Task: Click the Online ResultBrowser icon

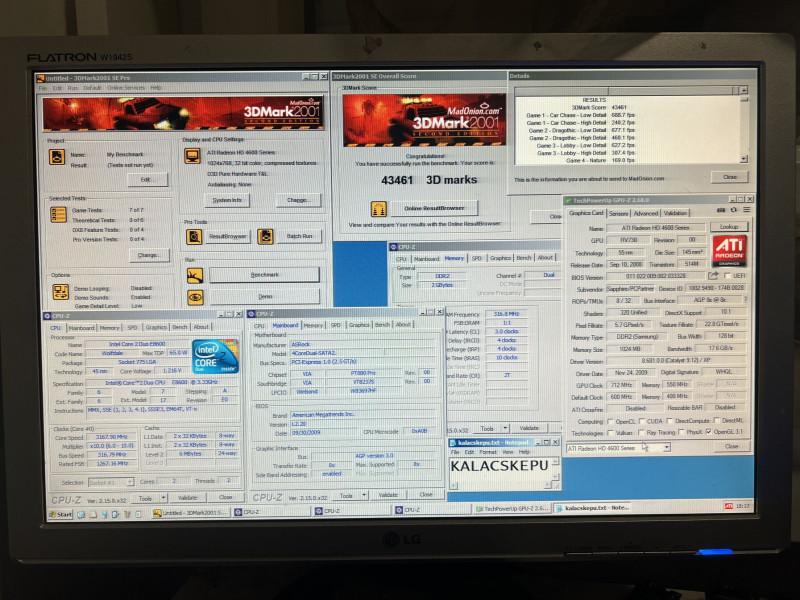Action: click(379, 208)
